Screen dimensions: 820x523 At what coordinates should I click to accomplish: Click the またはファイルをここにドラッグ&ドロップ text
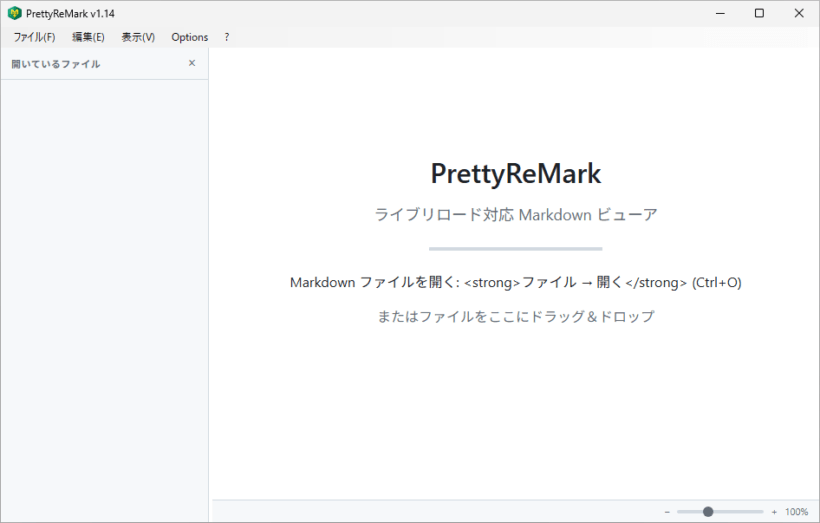[x=516, y=316]
